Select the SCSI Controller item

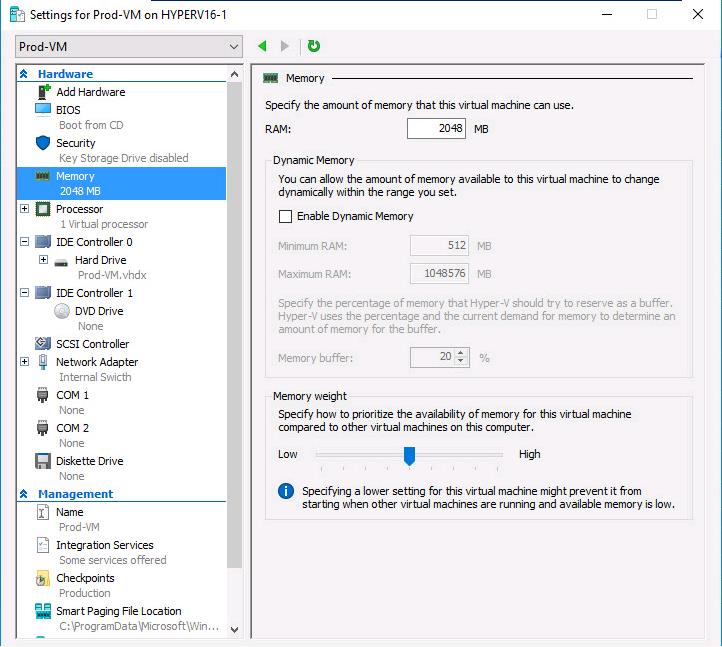pos(93,344)
